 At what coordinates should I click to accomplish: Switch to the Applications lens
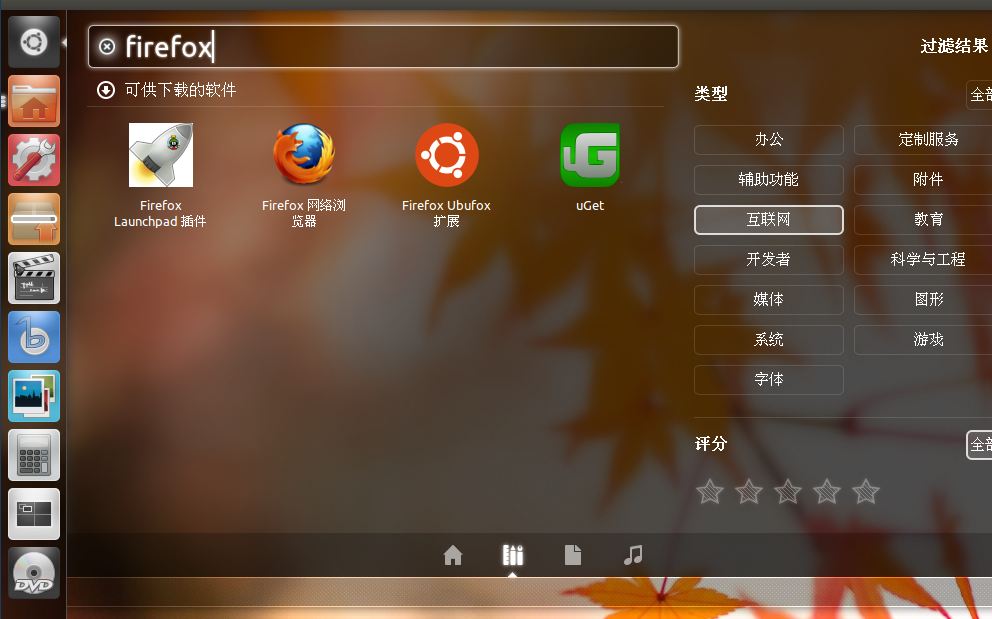(x=513, y=555)
